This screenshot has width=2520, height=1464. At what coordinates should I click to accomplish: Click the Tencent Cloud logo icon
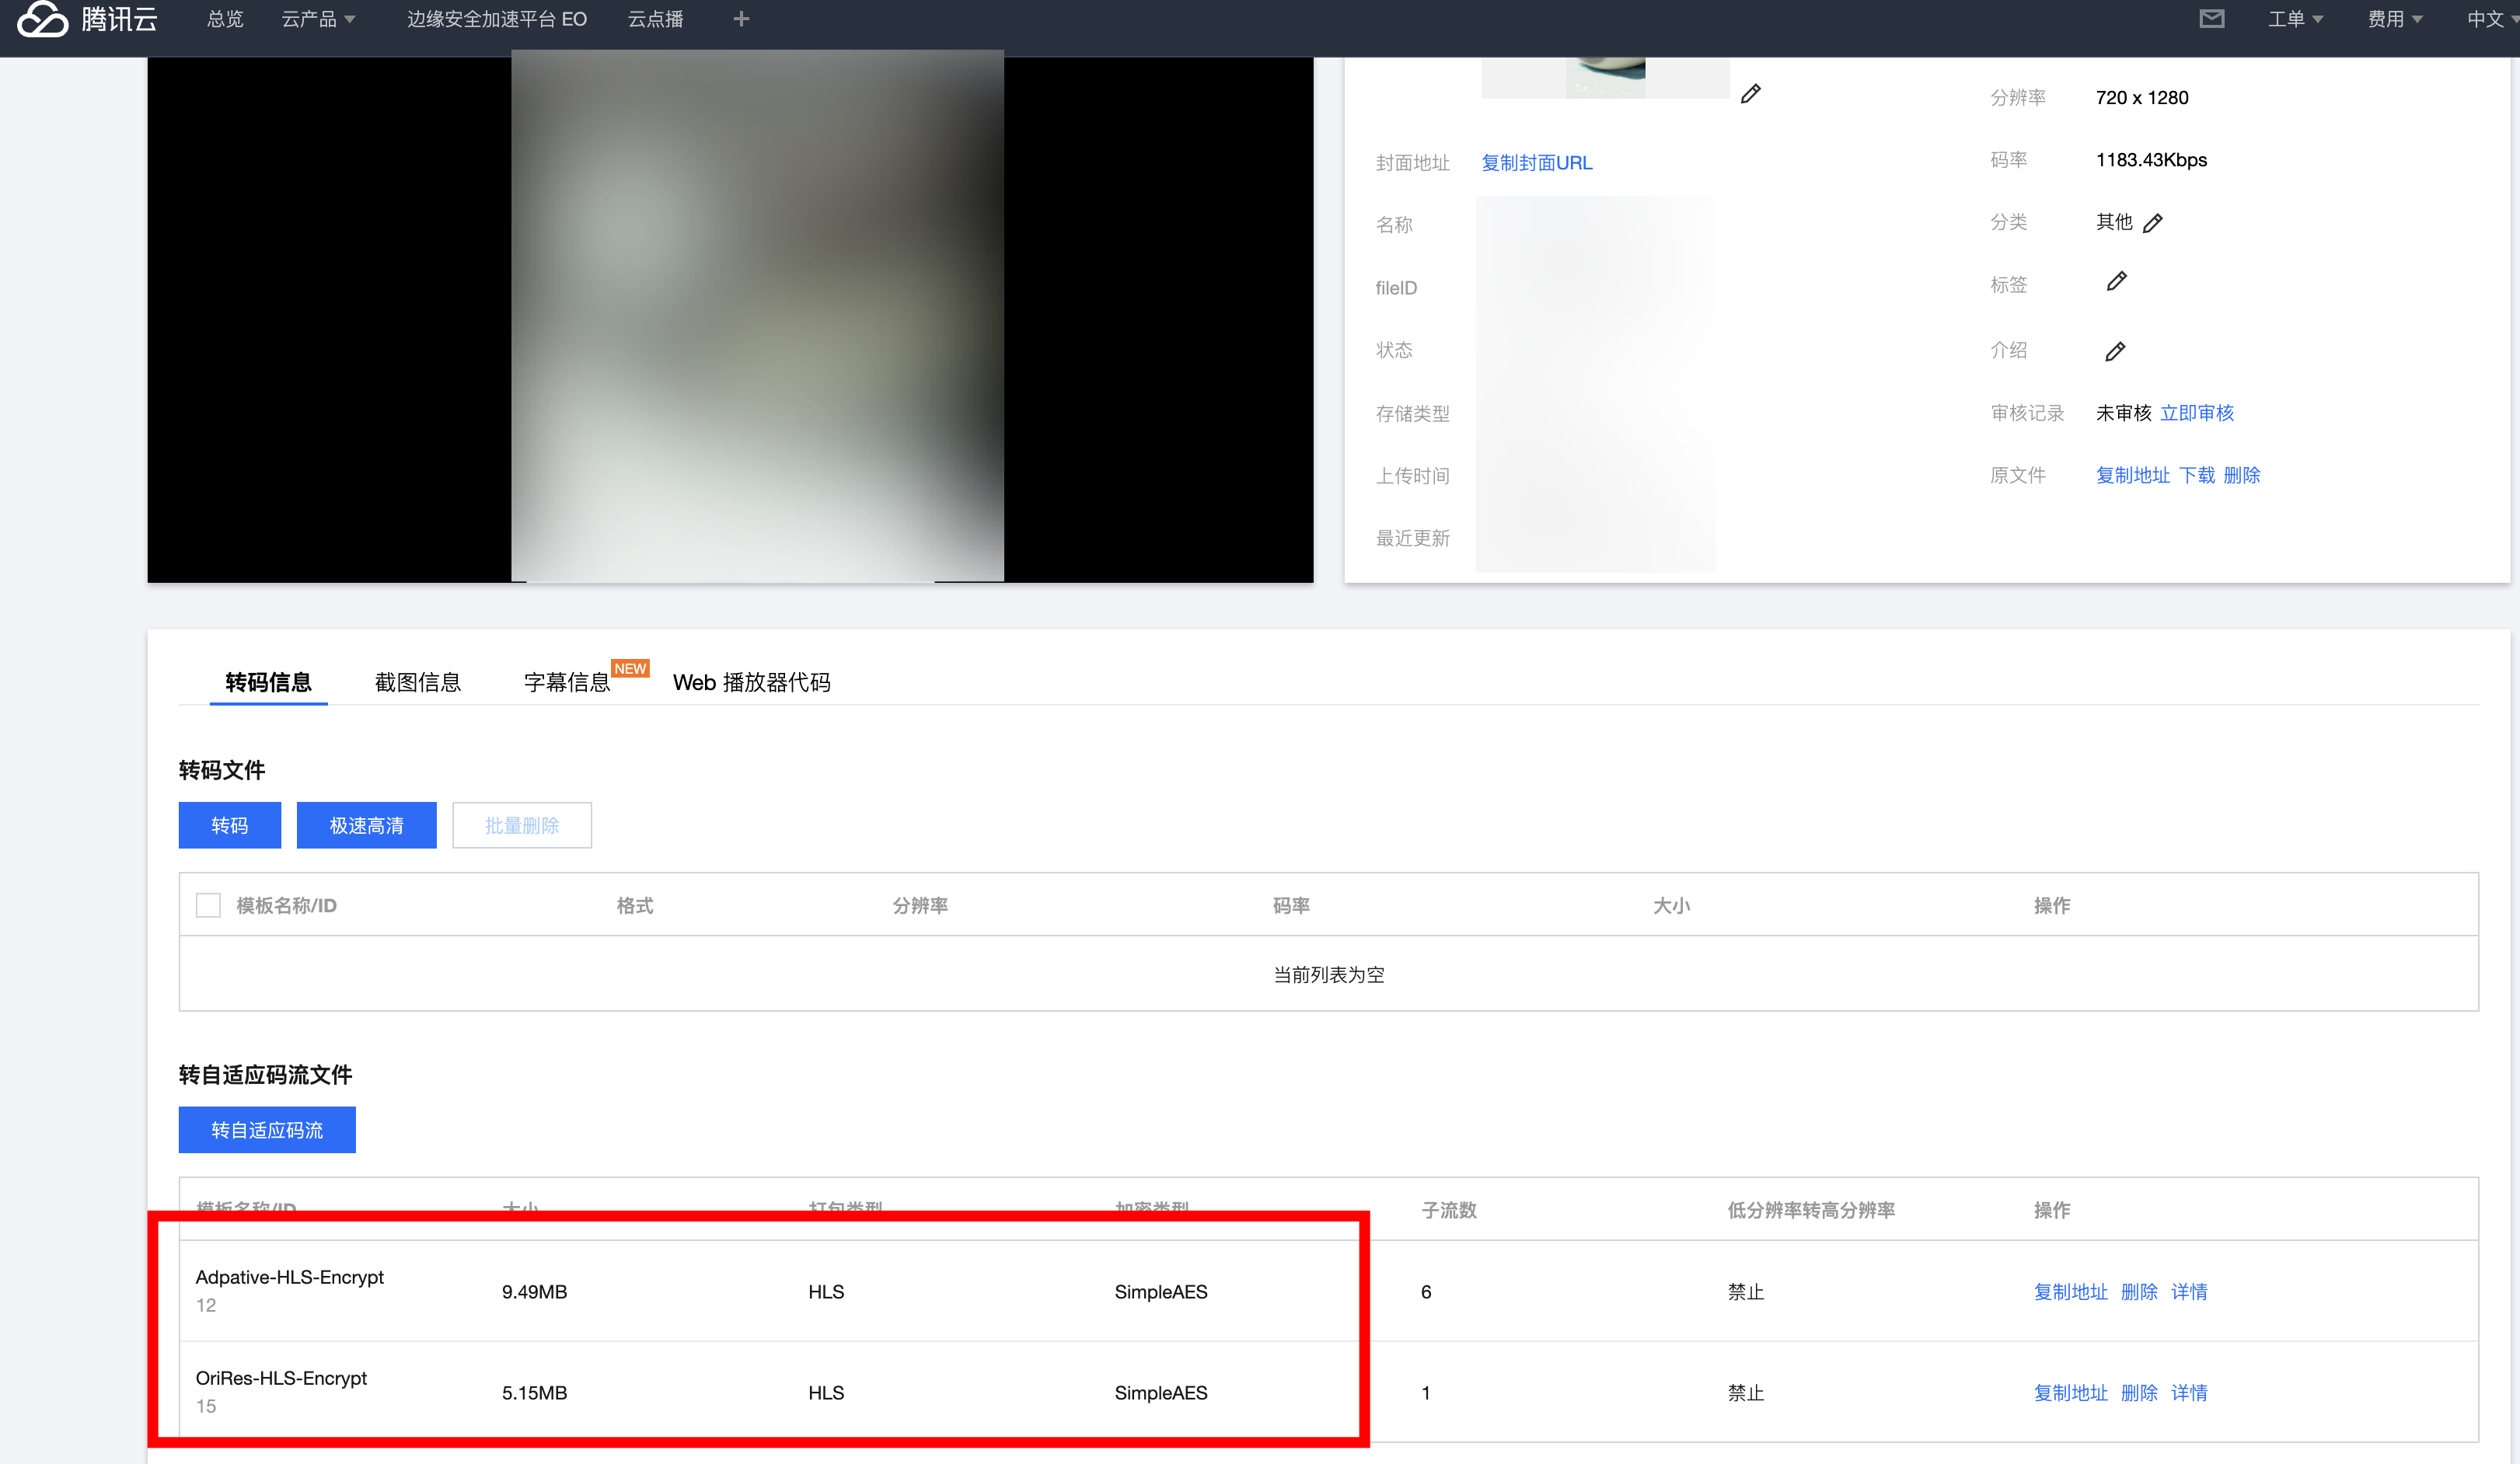tap(42, 19)
